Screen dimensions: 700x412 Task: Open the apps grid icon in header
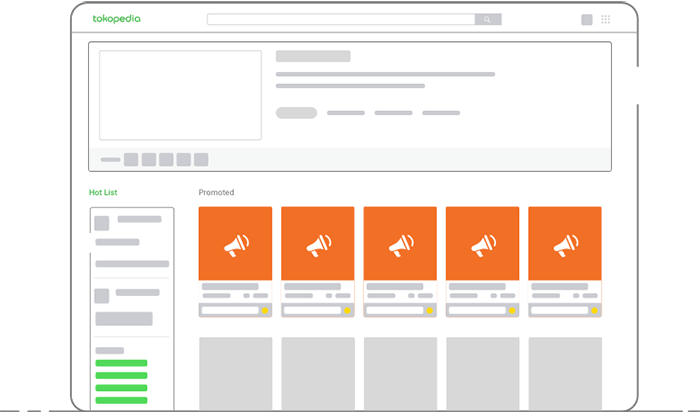[606, 19]
